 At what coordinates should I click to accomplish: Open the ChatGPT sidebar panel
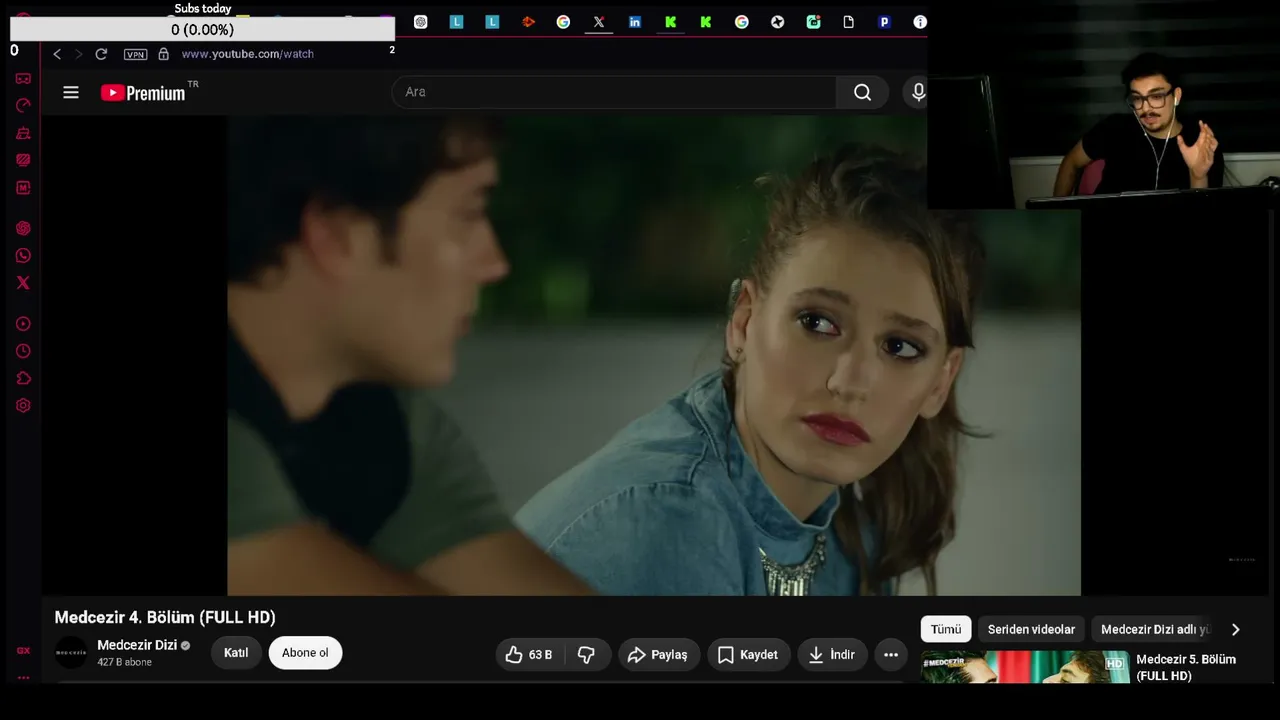point(23,228)
